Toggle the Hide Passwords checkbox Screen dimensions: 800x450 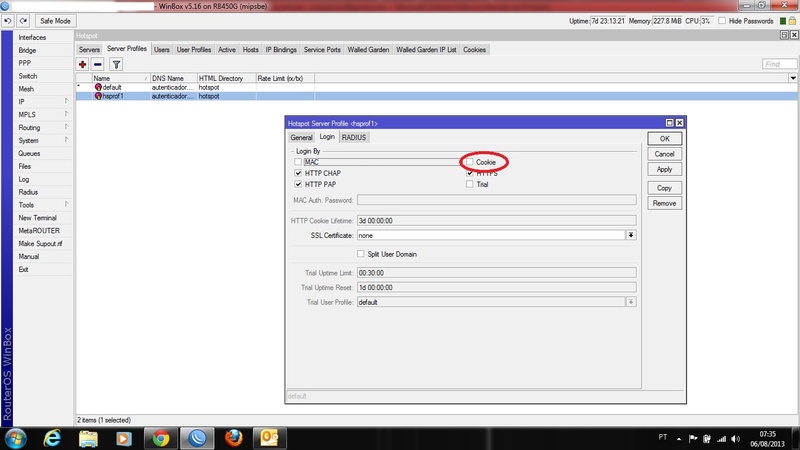[x=722, y=21]
